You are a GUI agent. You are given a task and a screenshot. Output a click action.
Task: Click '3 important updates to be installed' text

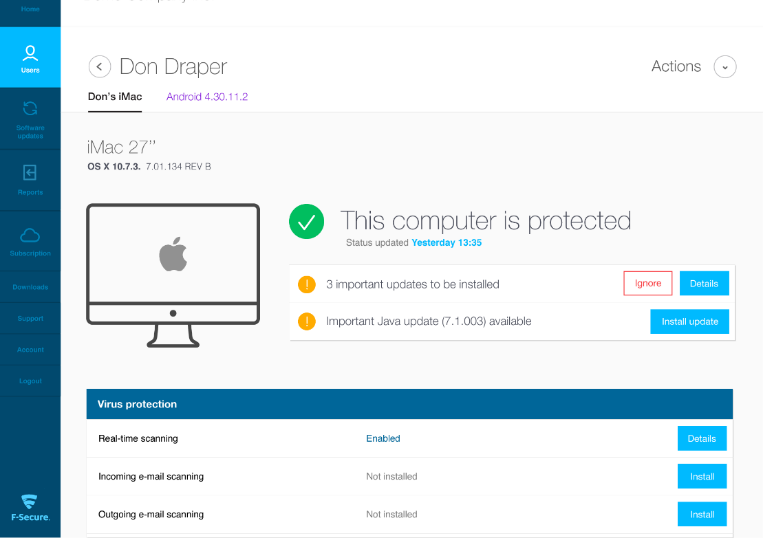click(413, 284)
